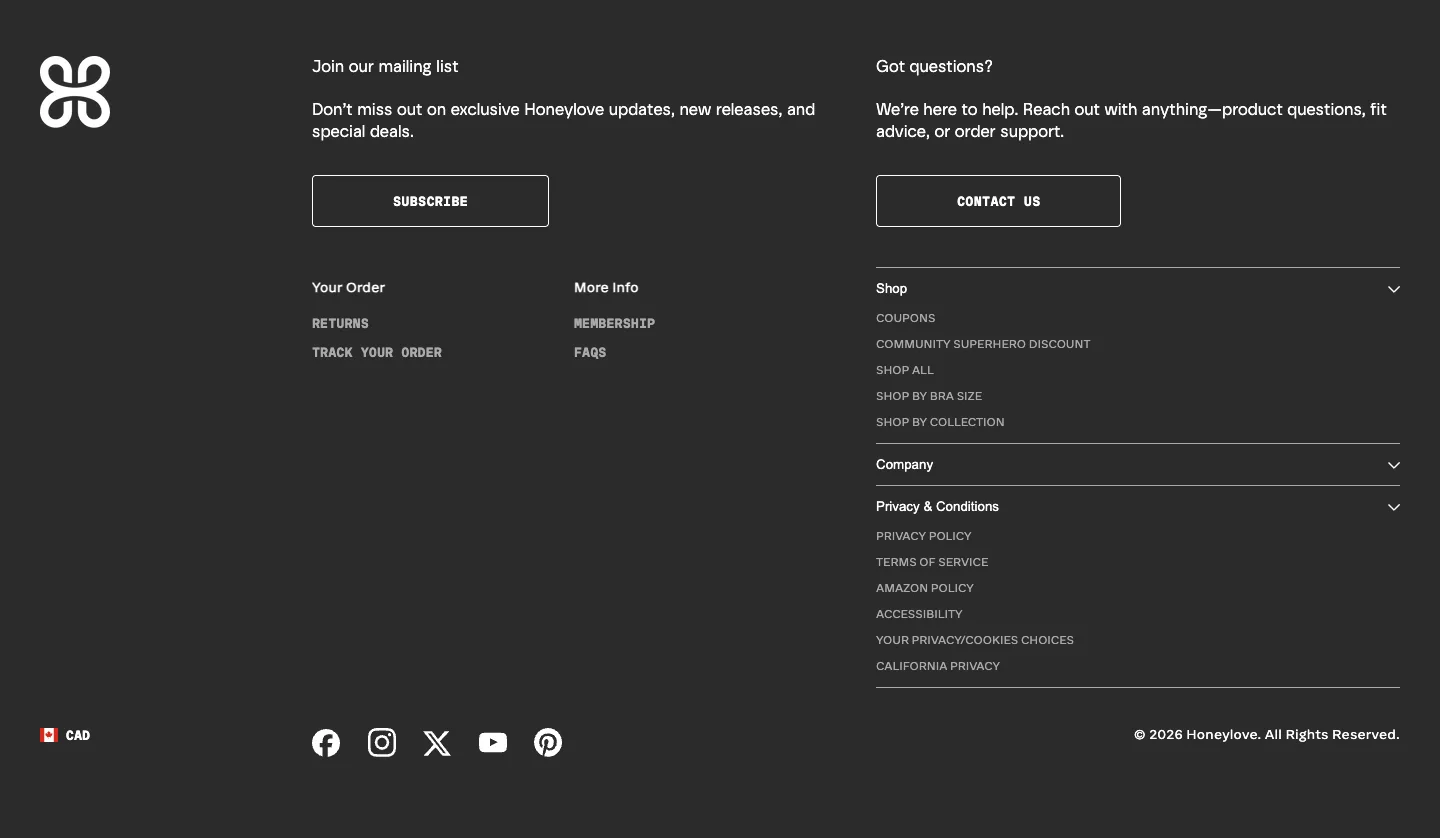
Task: Click the Privacy & Conditions heading
Action: click(937, 506)
